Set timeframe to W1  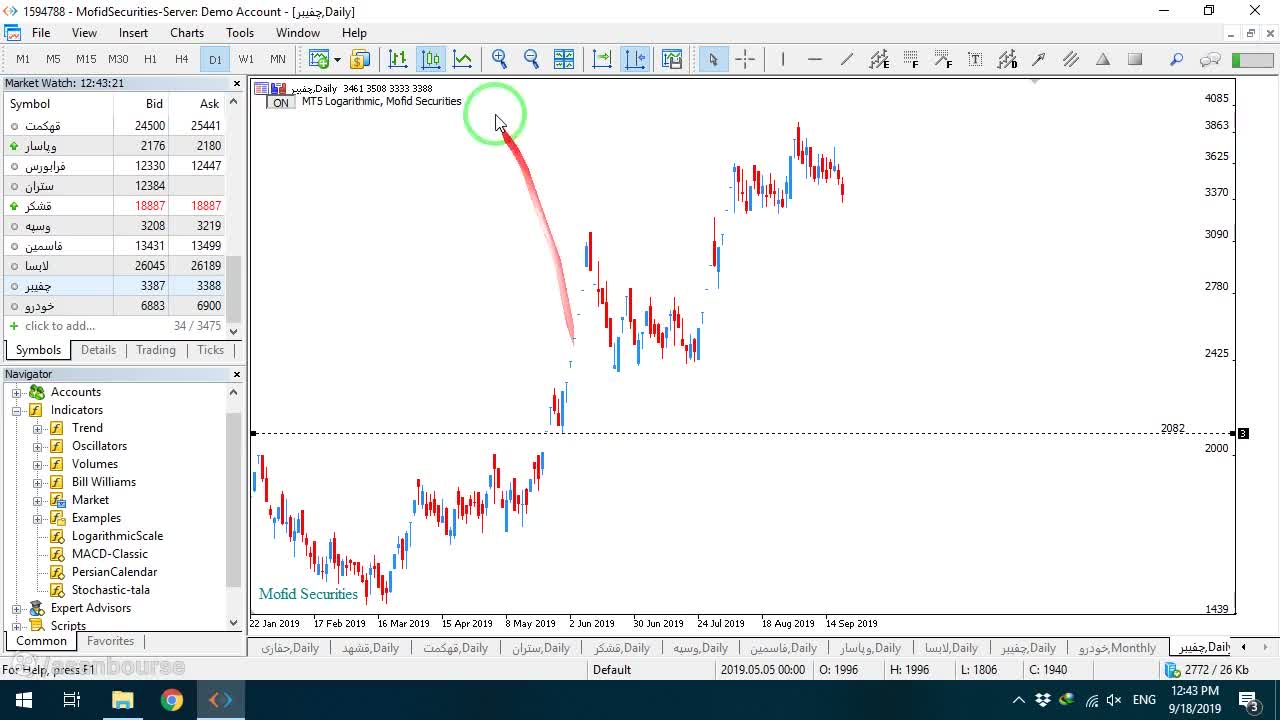pos(246,59)
